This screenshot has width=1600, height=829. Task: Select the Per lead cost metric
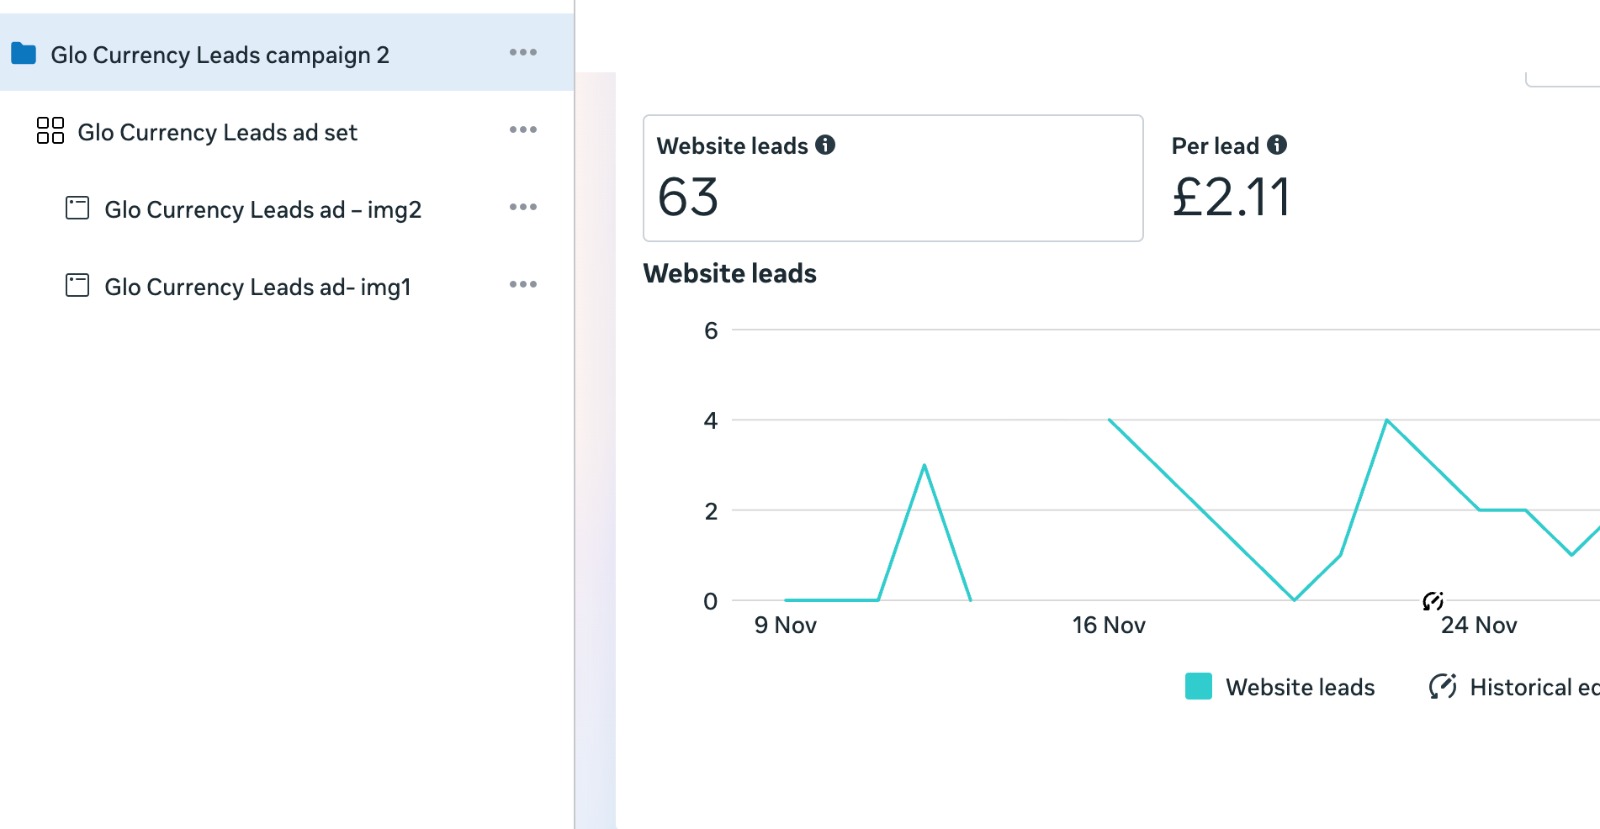point(1231,180)
